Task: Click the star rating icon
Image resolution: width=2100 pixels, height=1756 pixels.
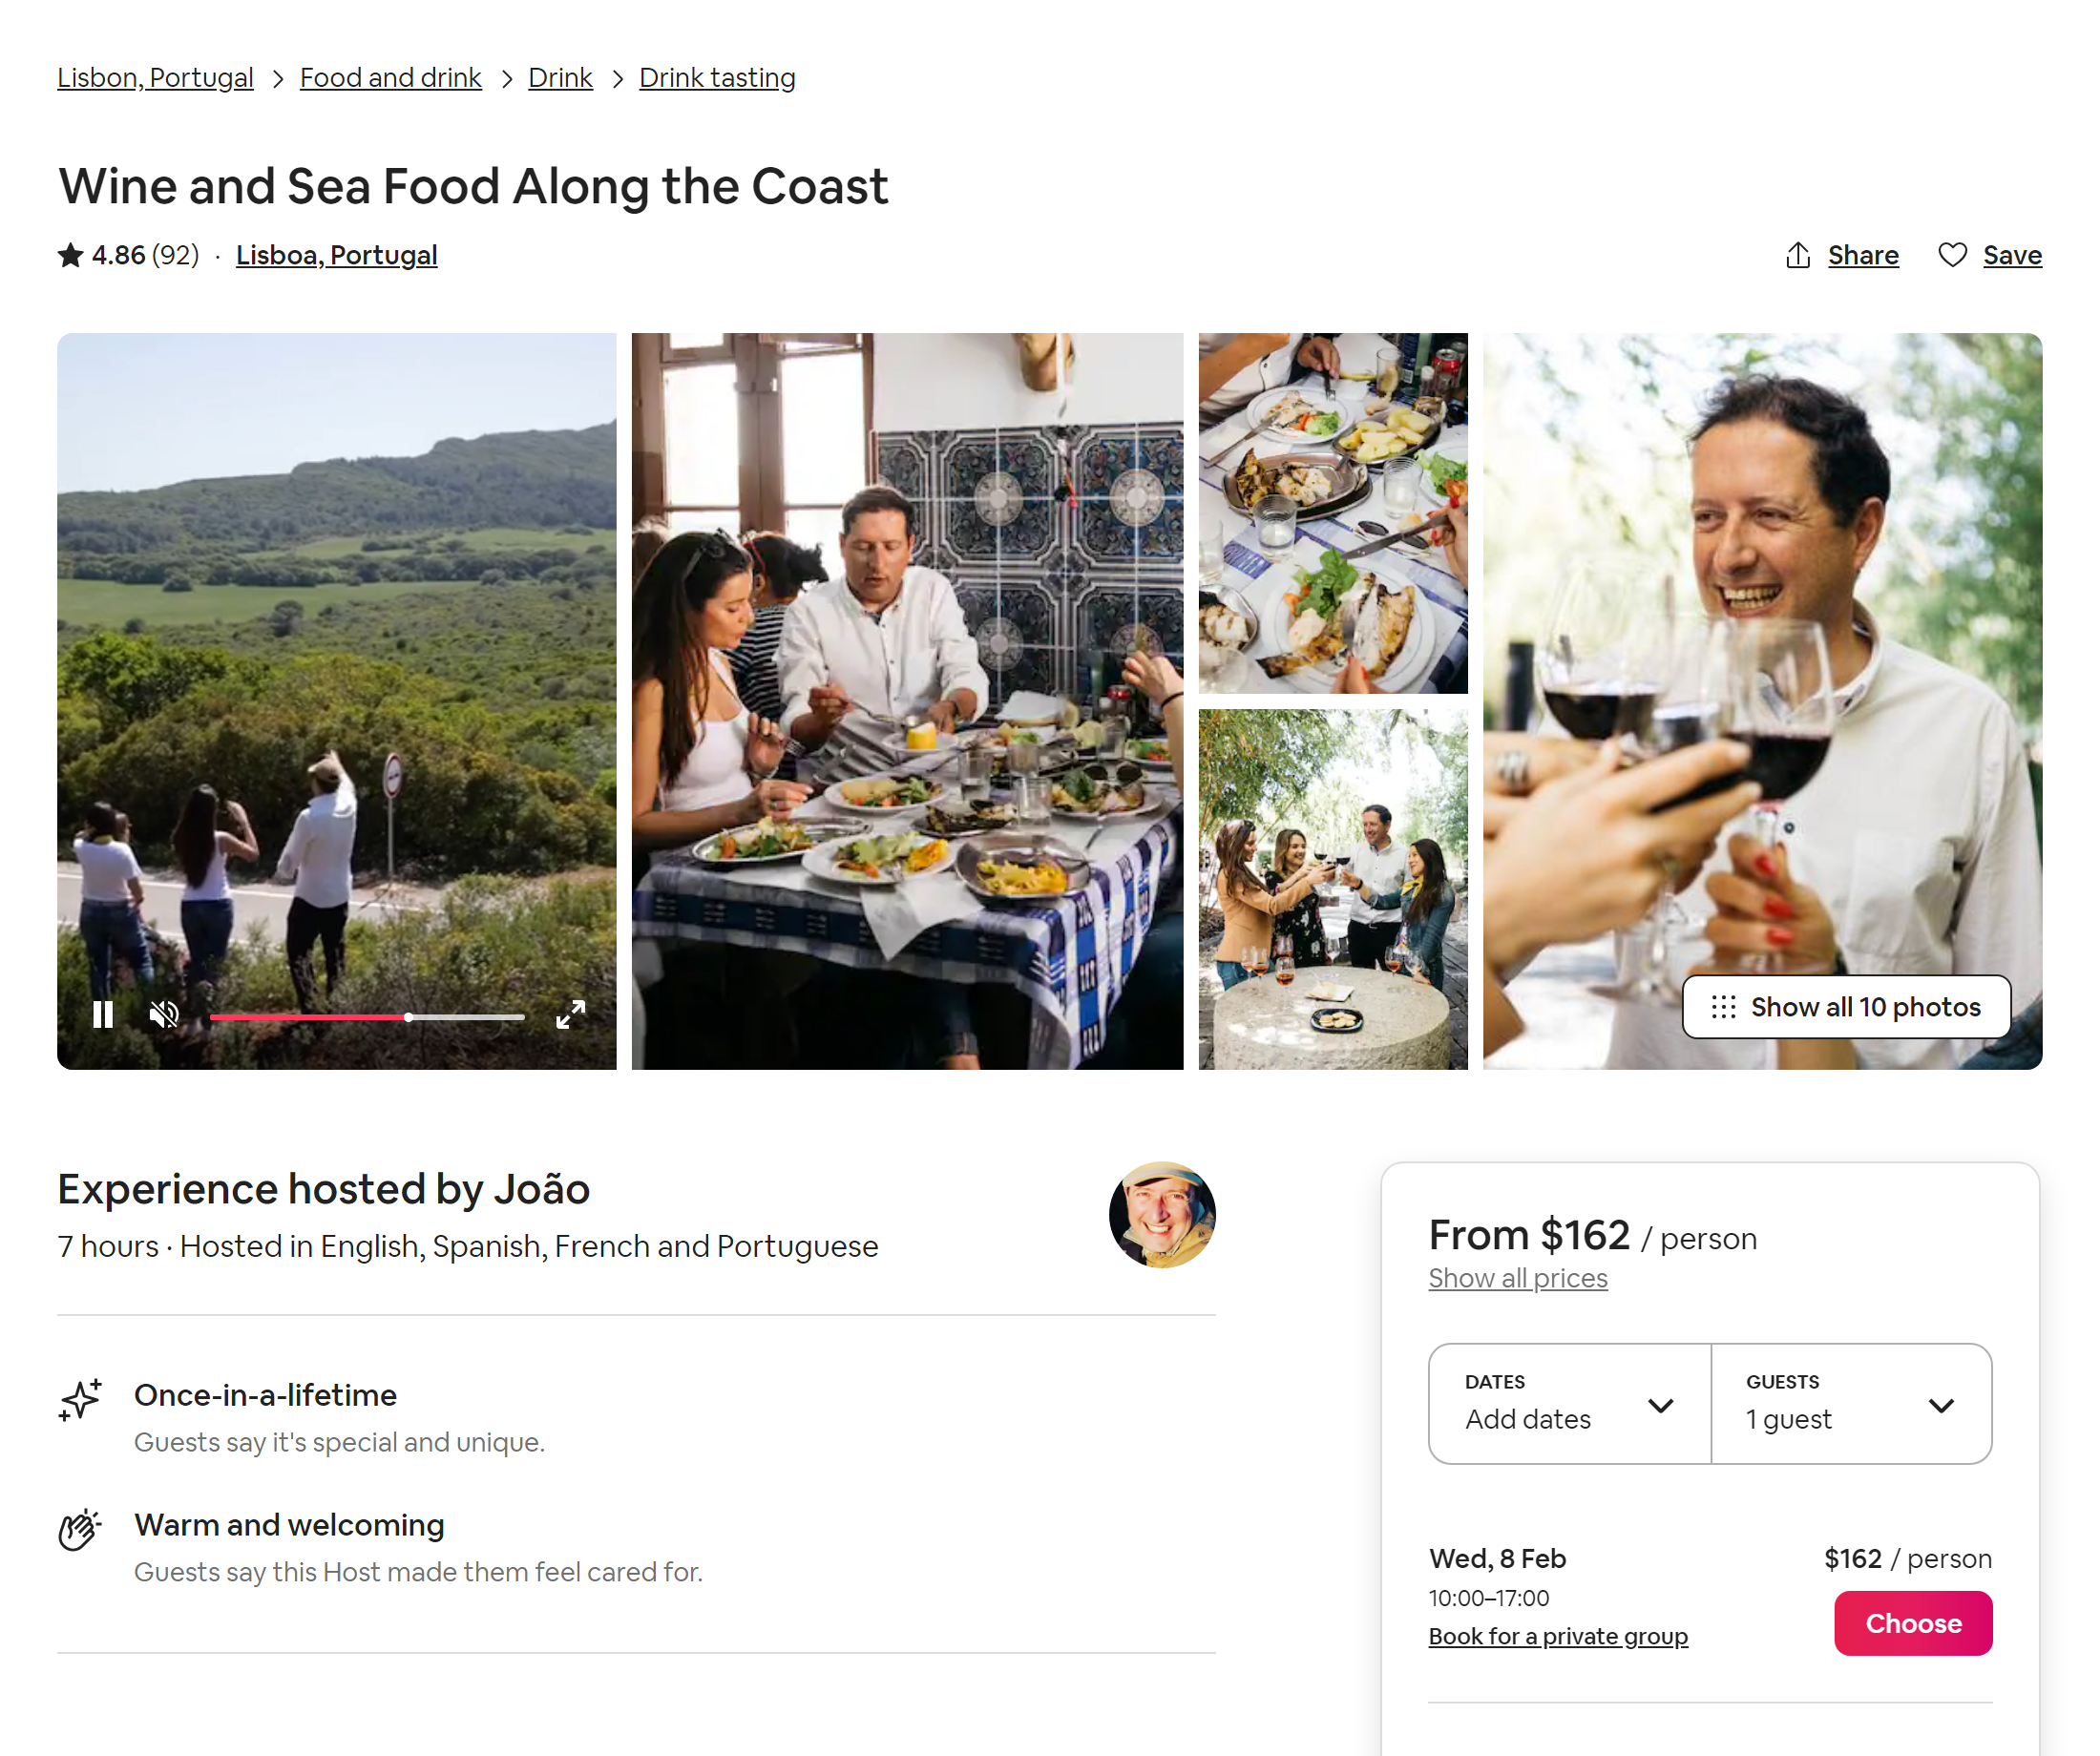Action: click(x=70, y=255)
